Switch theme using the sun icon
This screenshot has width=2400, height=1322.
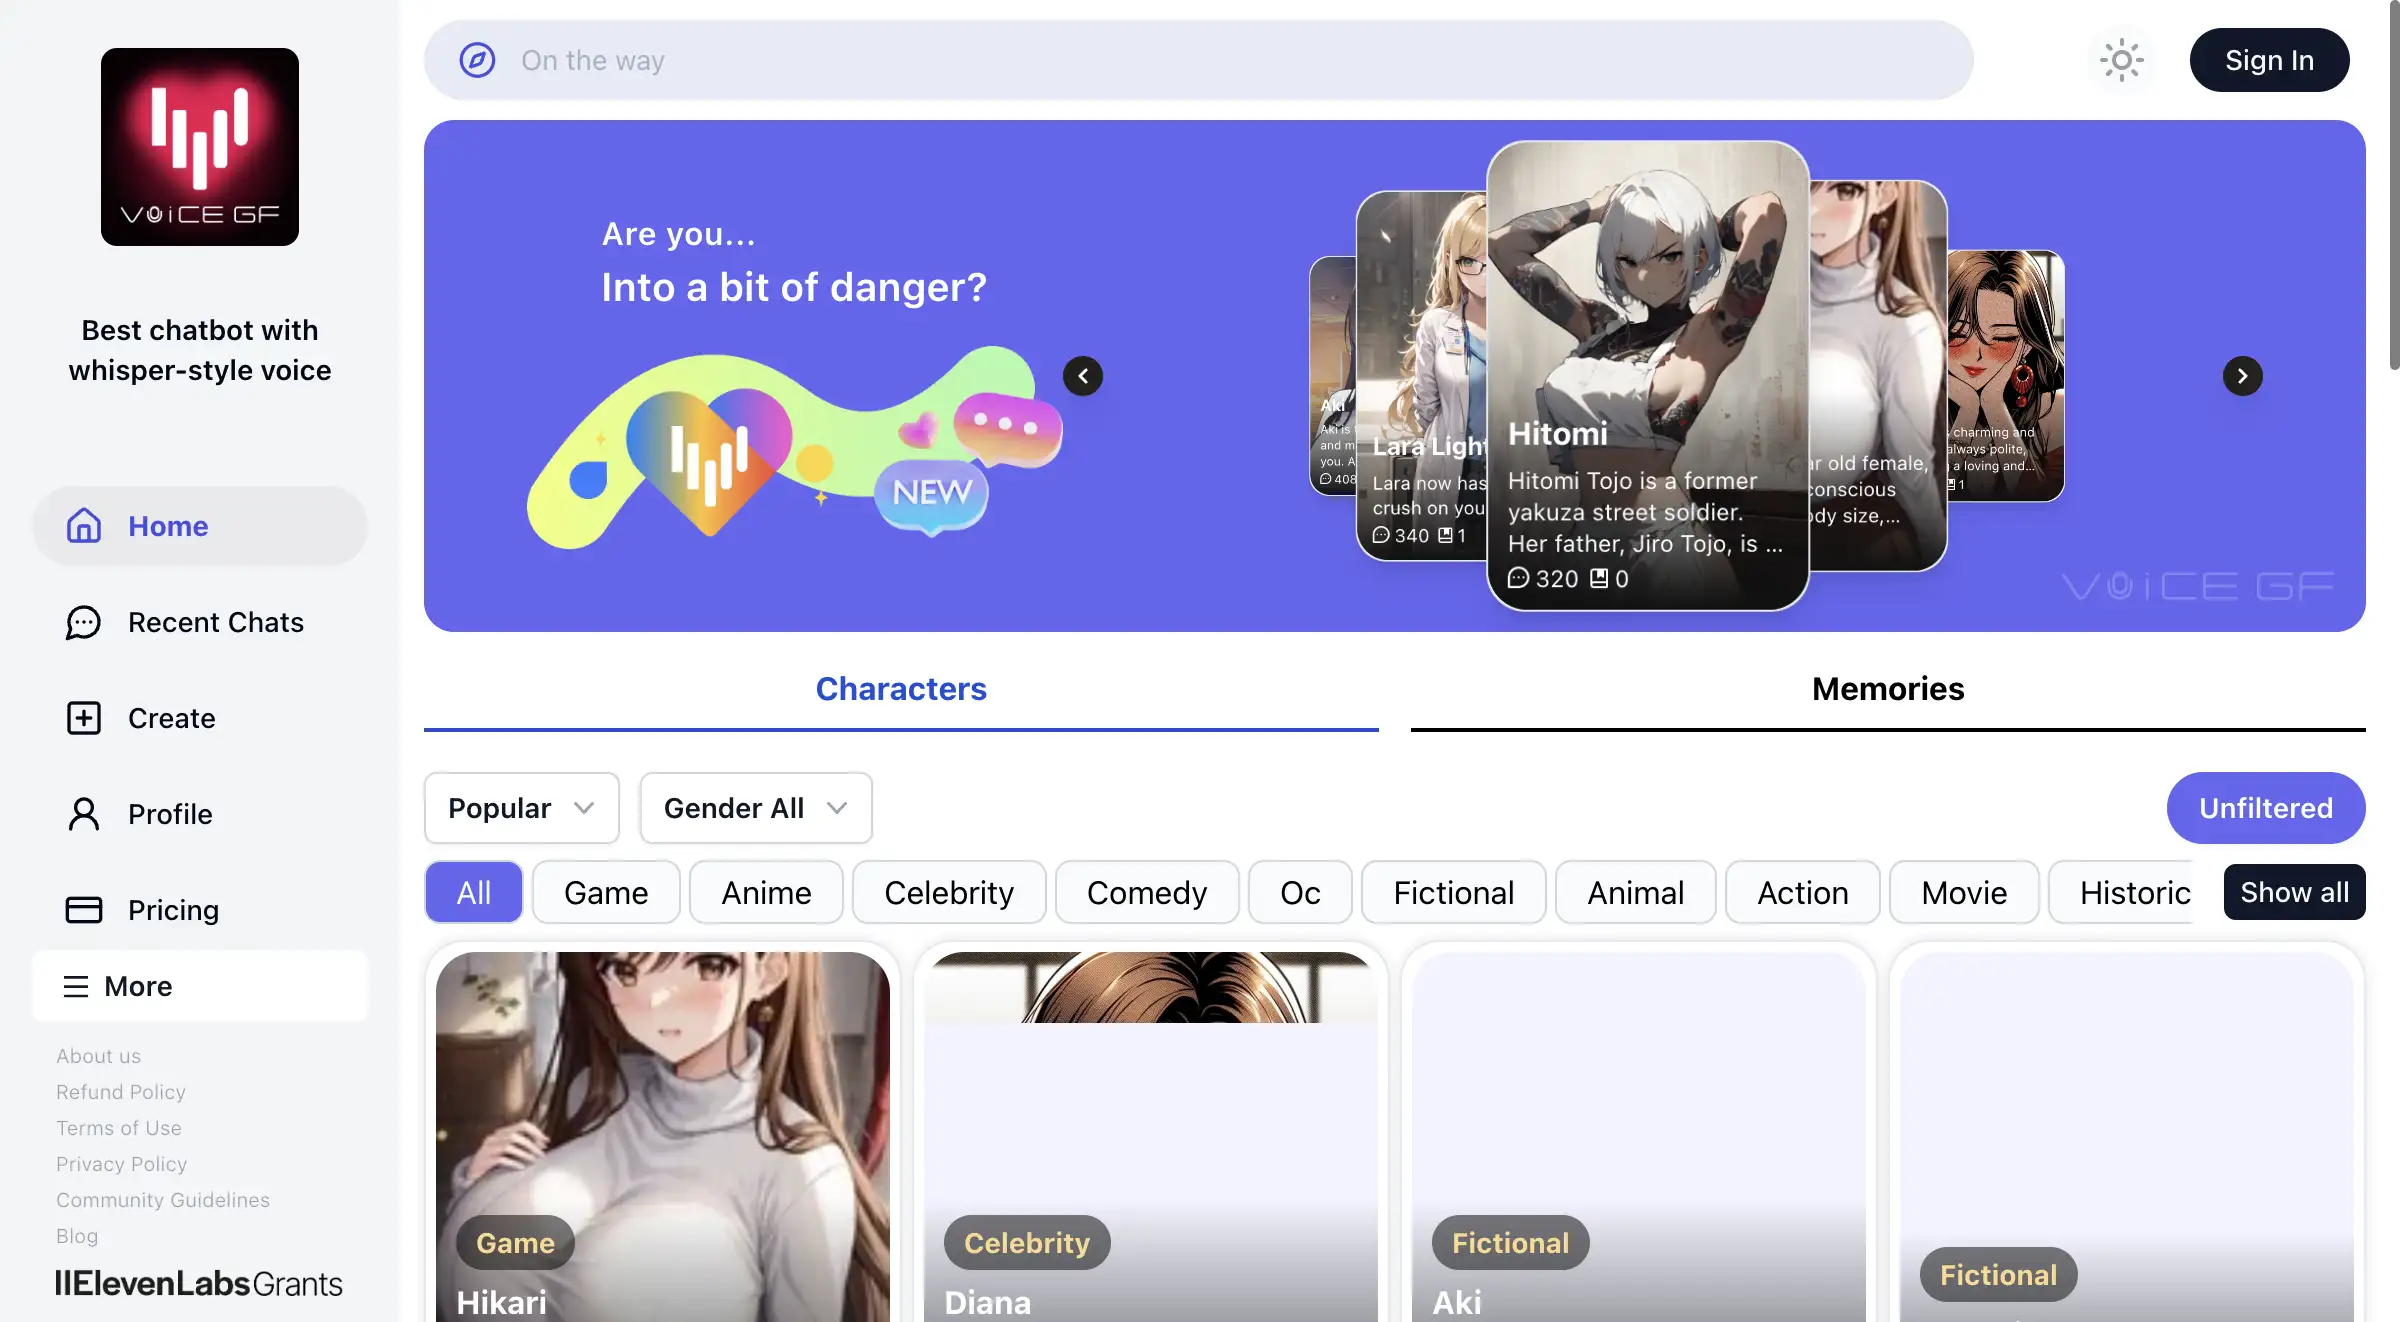click(2121, 60)
